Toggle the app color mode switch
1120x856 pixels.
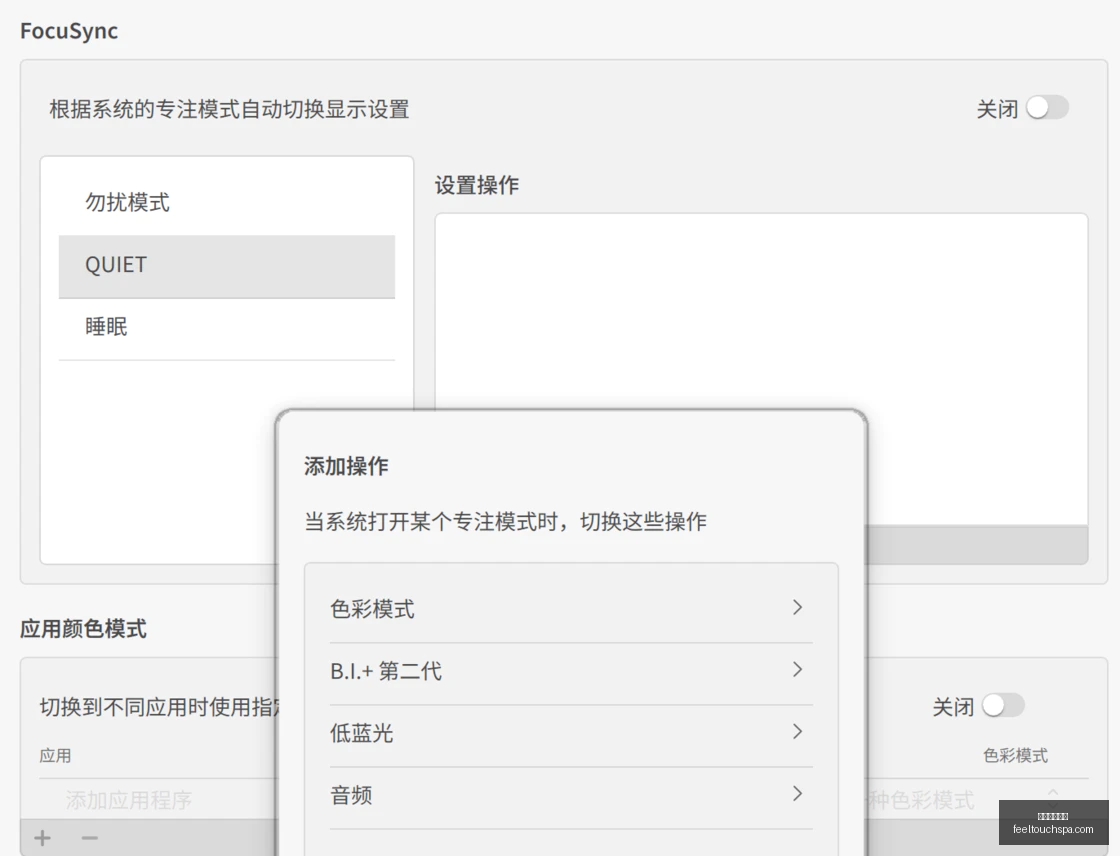(x=1003, y=706)
